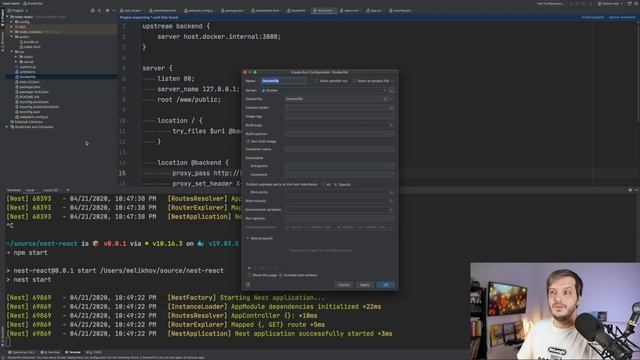The height and width of the screenshot is (360, 640).
Task: Click the Entrypoint input field
Action: click(340, 166)
